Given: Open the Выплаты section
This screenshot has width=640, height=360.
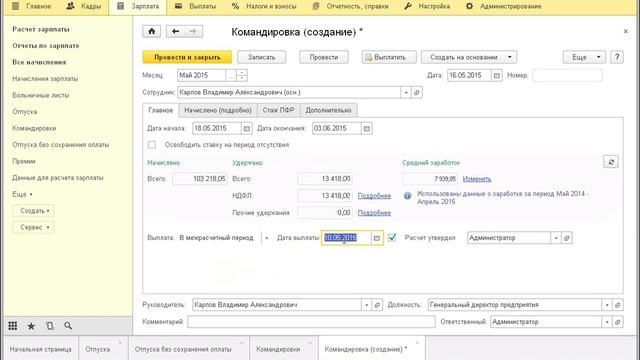Looking at the screenshot, I should click(x=196, y=7).
